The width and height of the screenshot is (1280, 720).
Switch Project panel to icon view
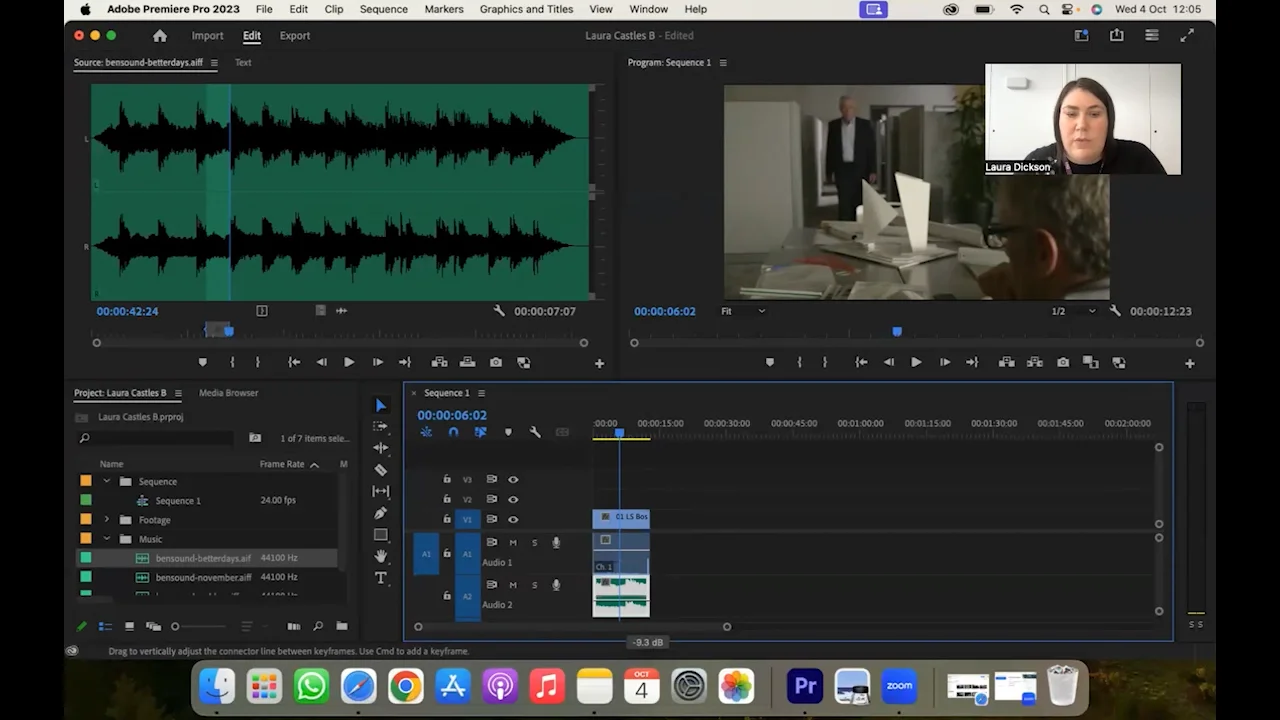[x=129, y=626]
